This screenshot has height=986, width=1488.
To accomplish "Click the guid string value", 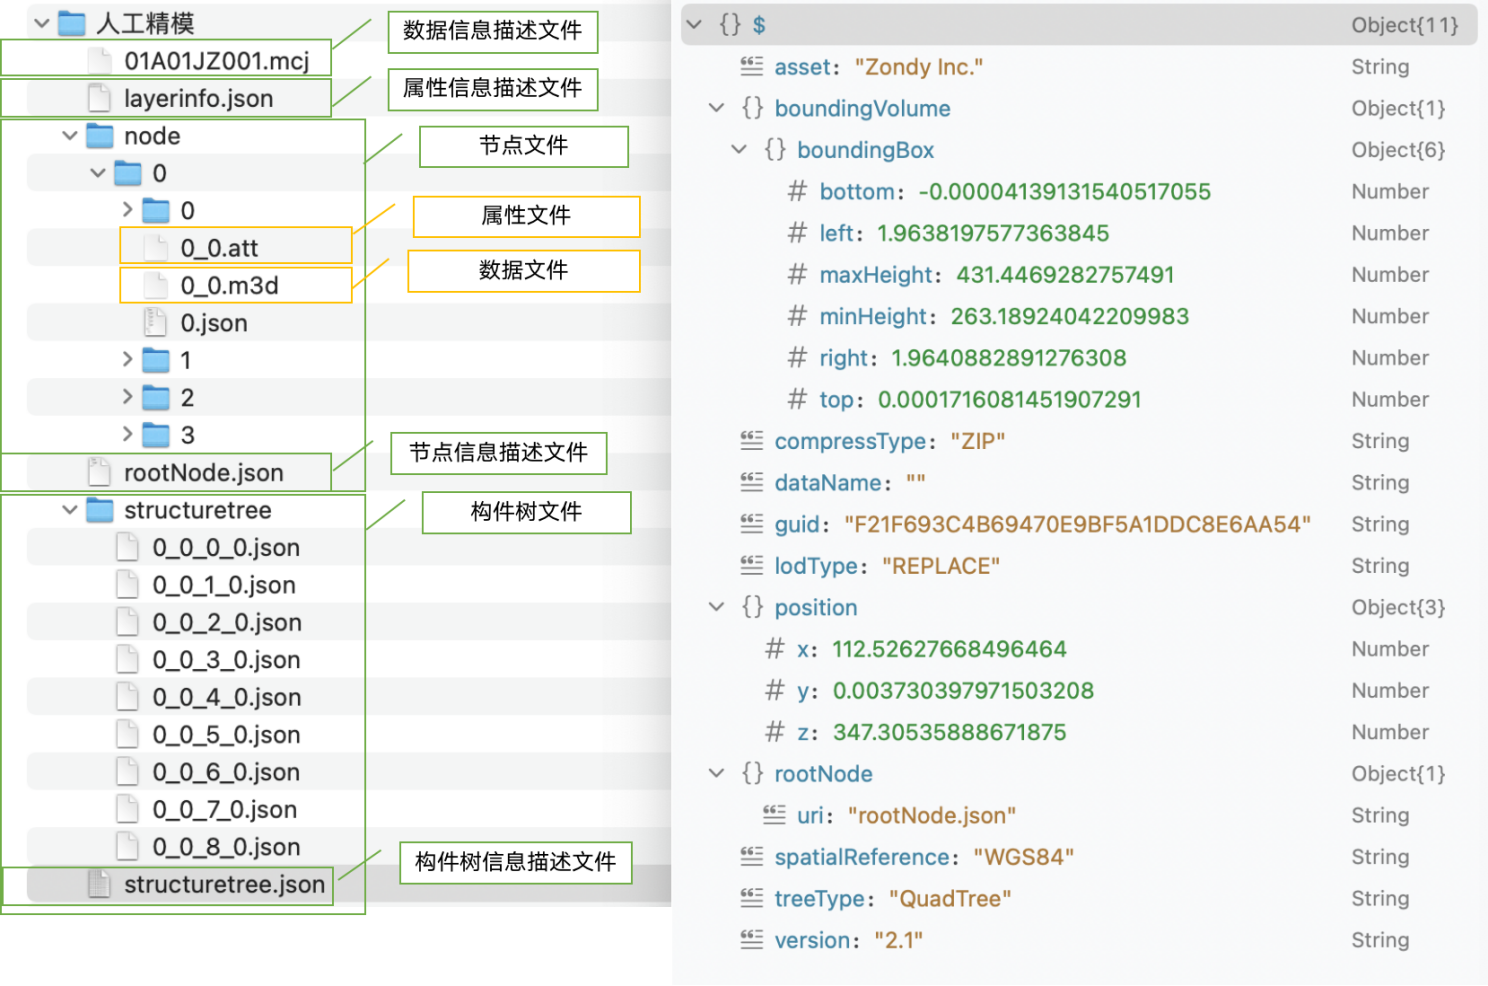I will coord(1076,524).
